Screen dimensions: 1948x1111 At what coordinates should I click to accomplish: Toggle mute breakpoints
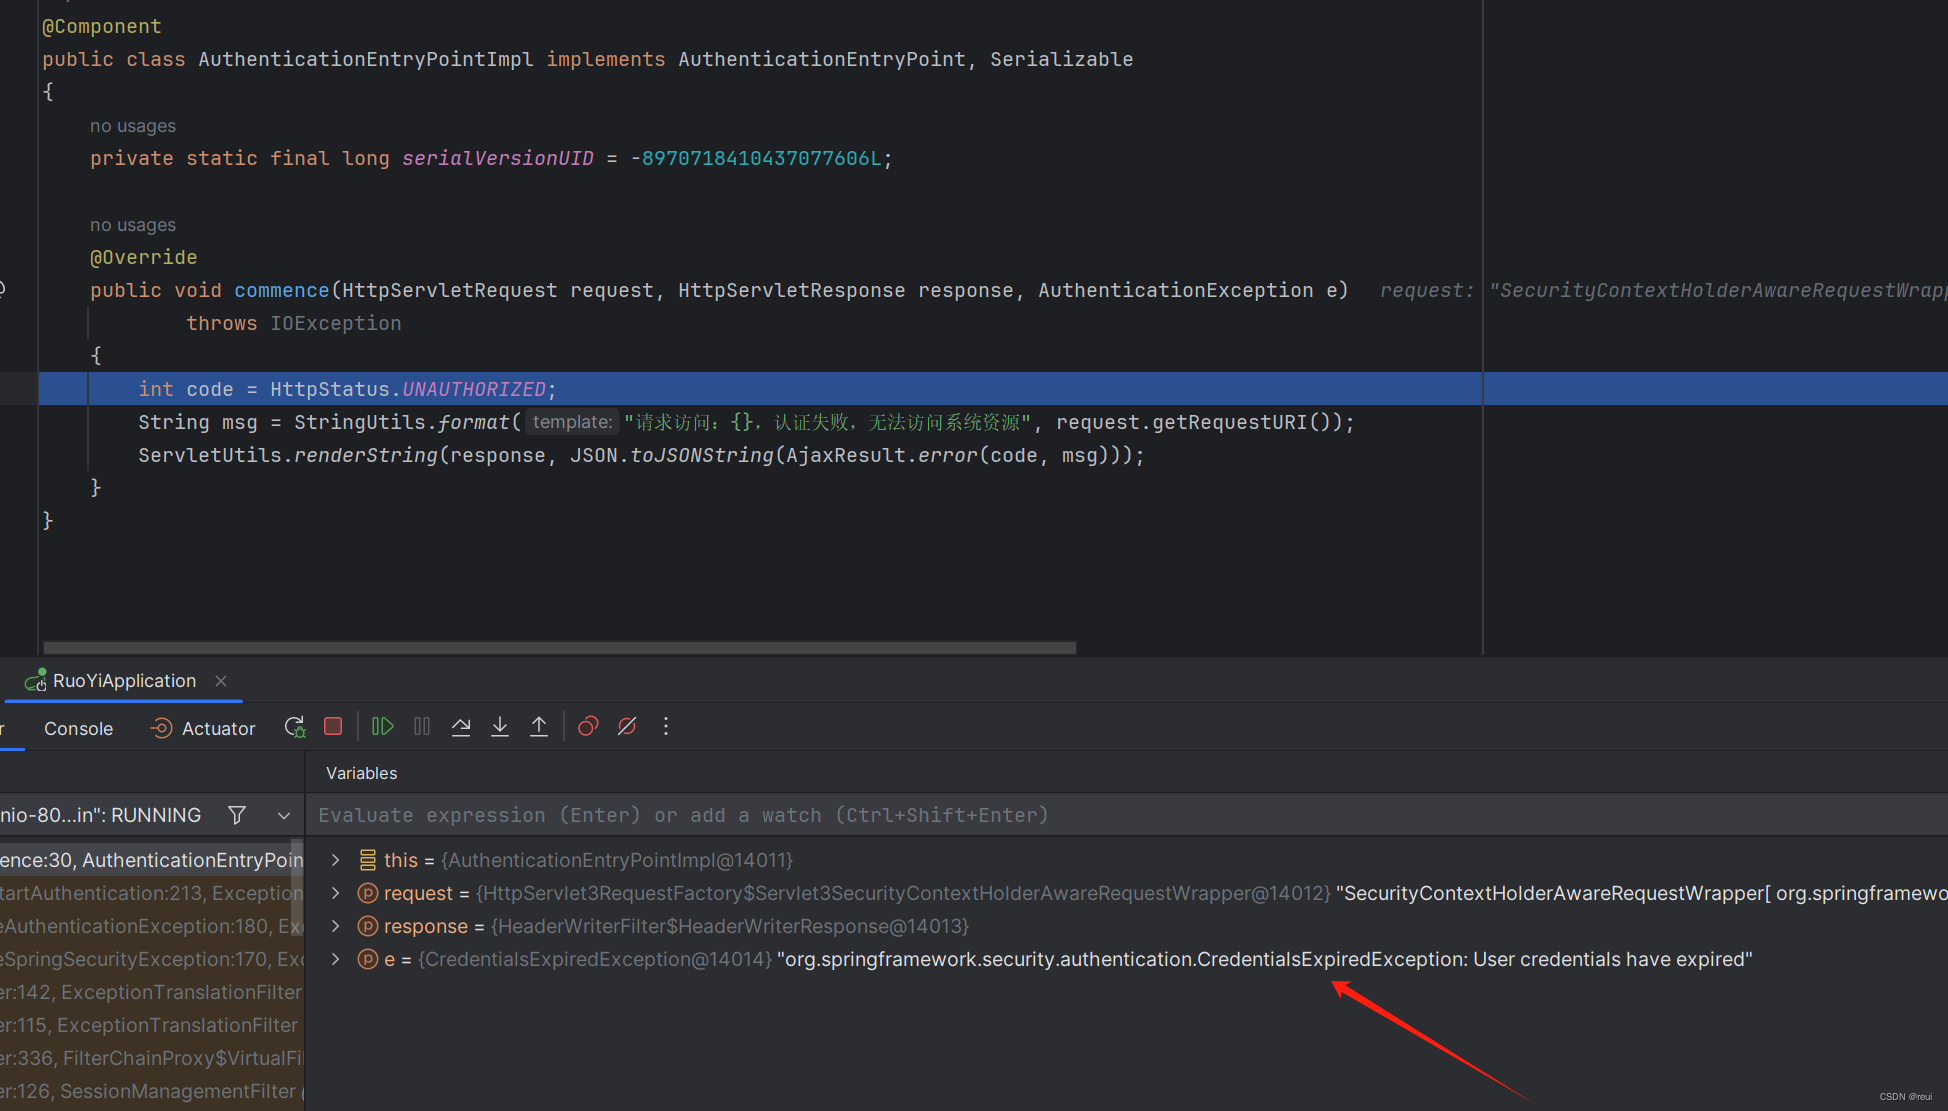(x=627, y=727)
